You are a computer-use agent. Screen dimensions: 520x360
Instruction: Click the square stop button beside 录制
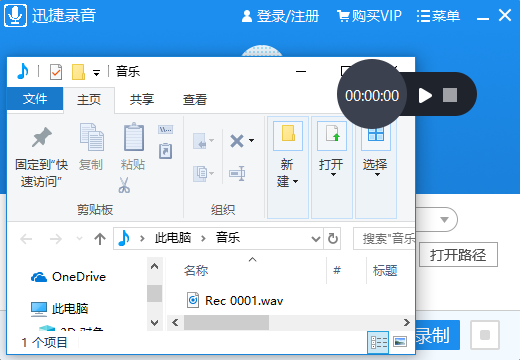(485, 335)
